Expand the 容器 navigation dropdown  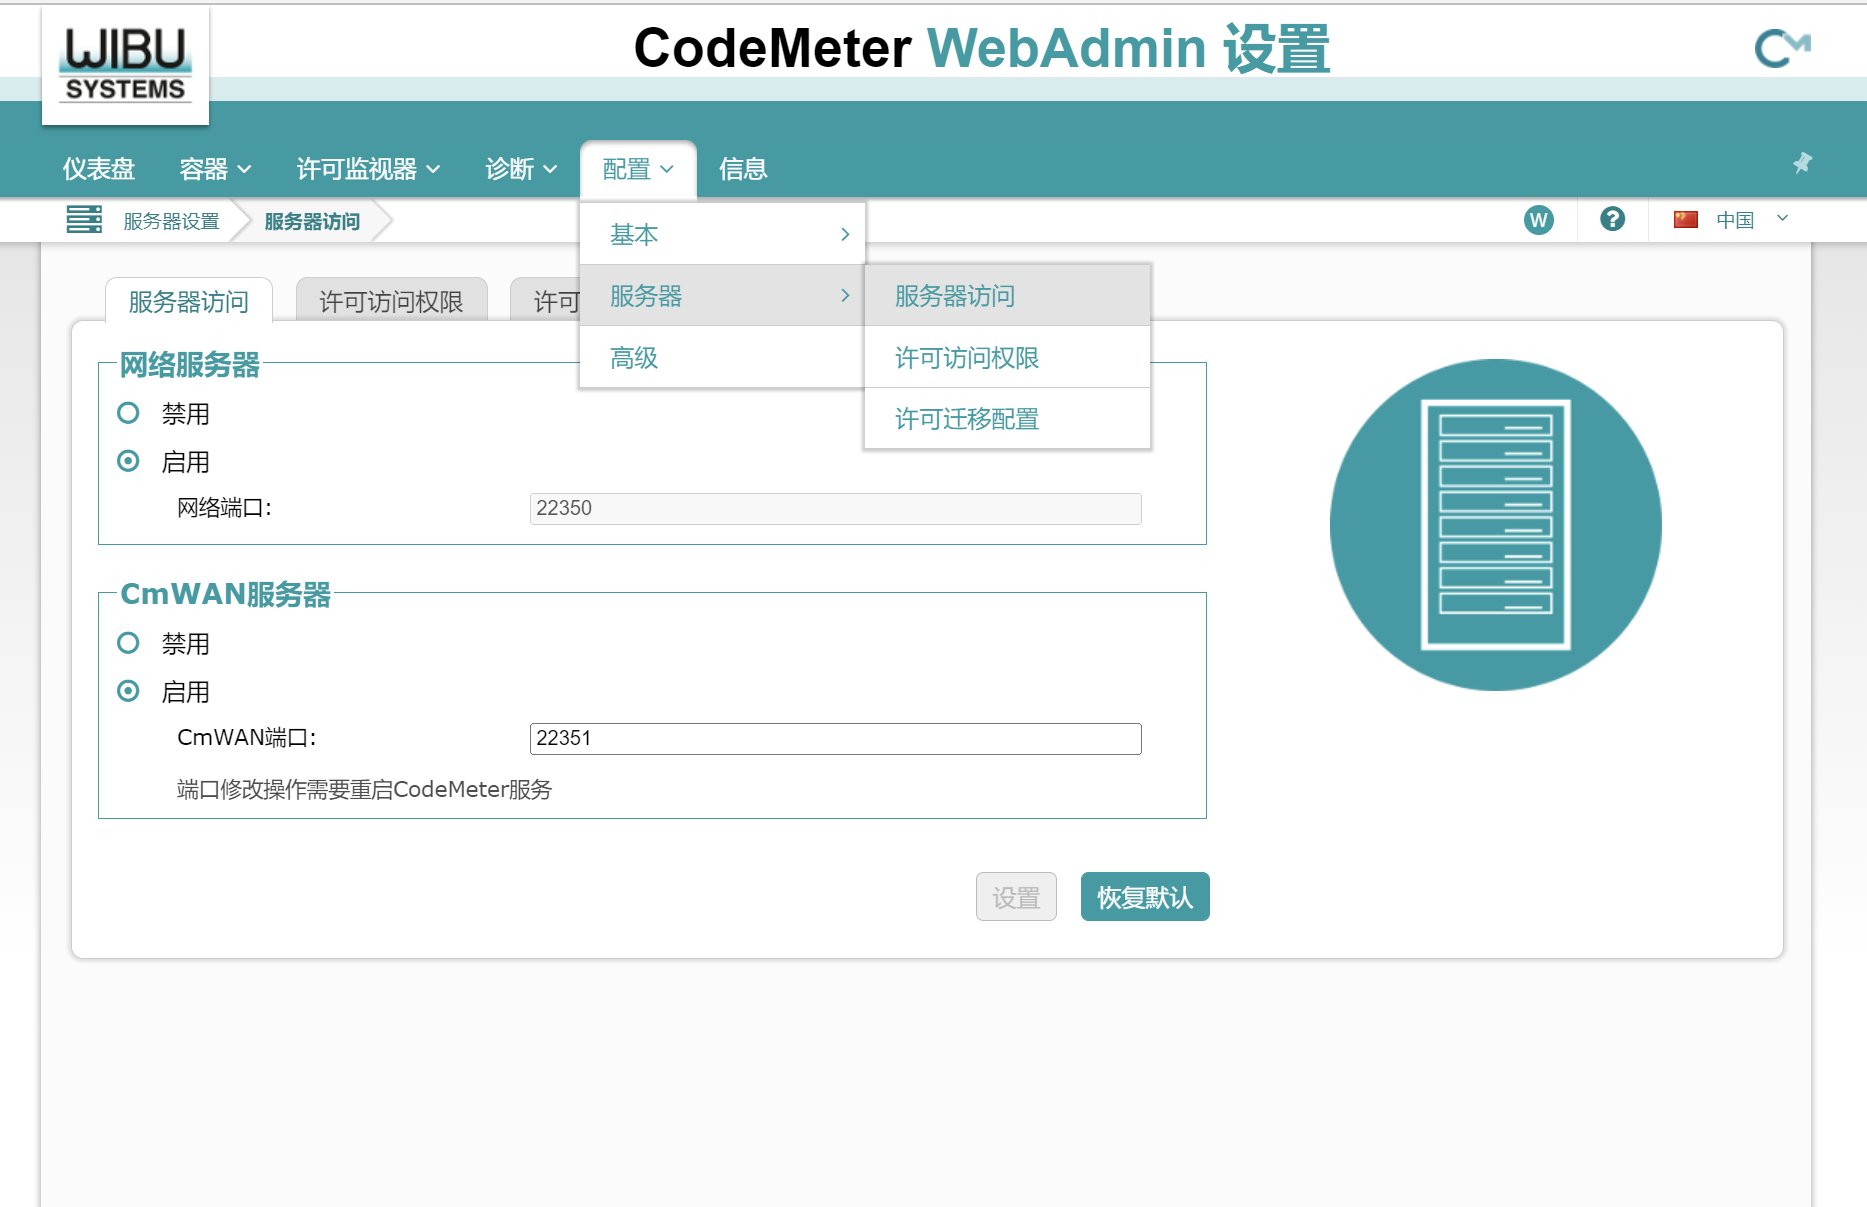[x=214, y=169]
